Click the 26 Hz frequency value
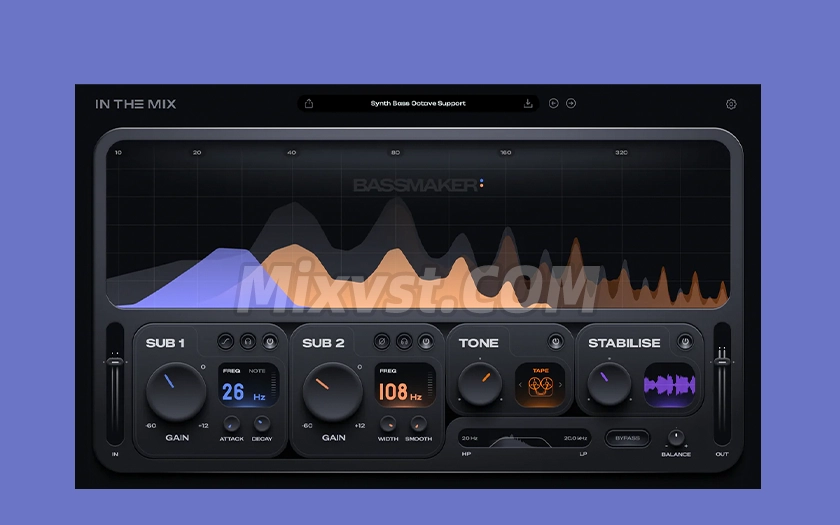Screen dimensions: 840x525 (x=244, y=392)
